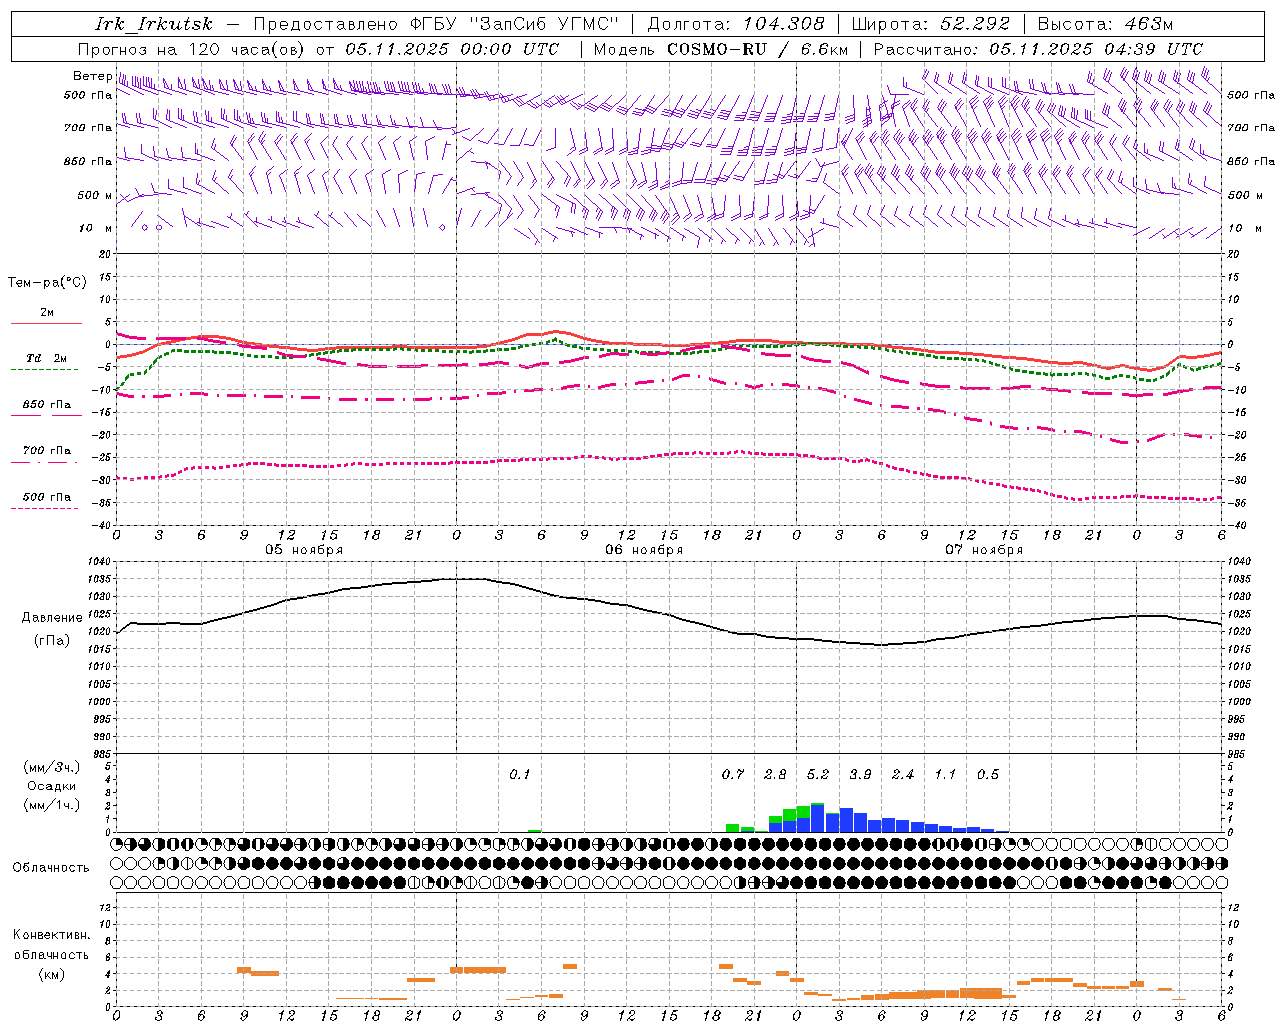Select the "(км)" convective height unit label

(x=52, y=975)
